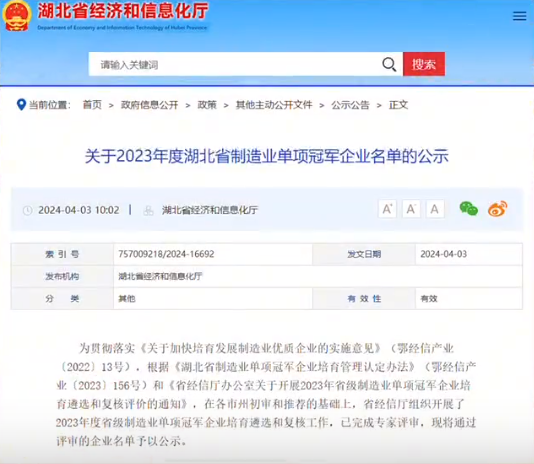The image size is (534, 464).
Task: Click the 发布机构 table label
Action: [62, 276]
